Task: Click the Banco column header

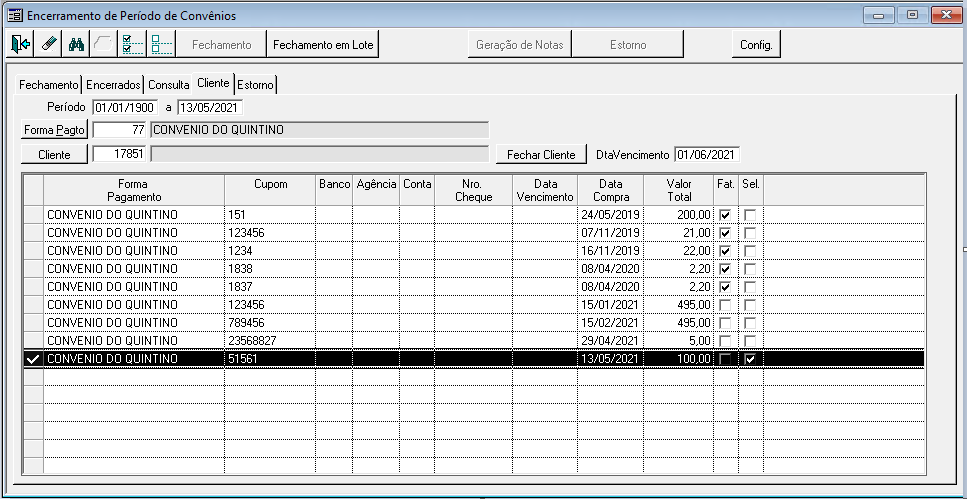Action: (x=334, y=191)
